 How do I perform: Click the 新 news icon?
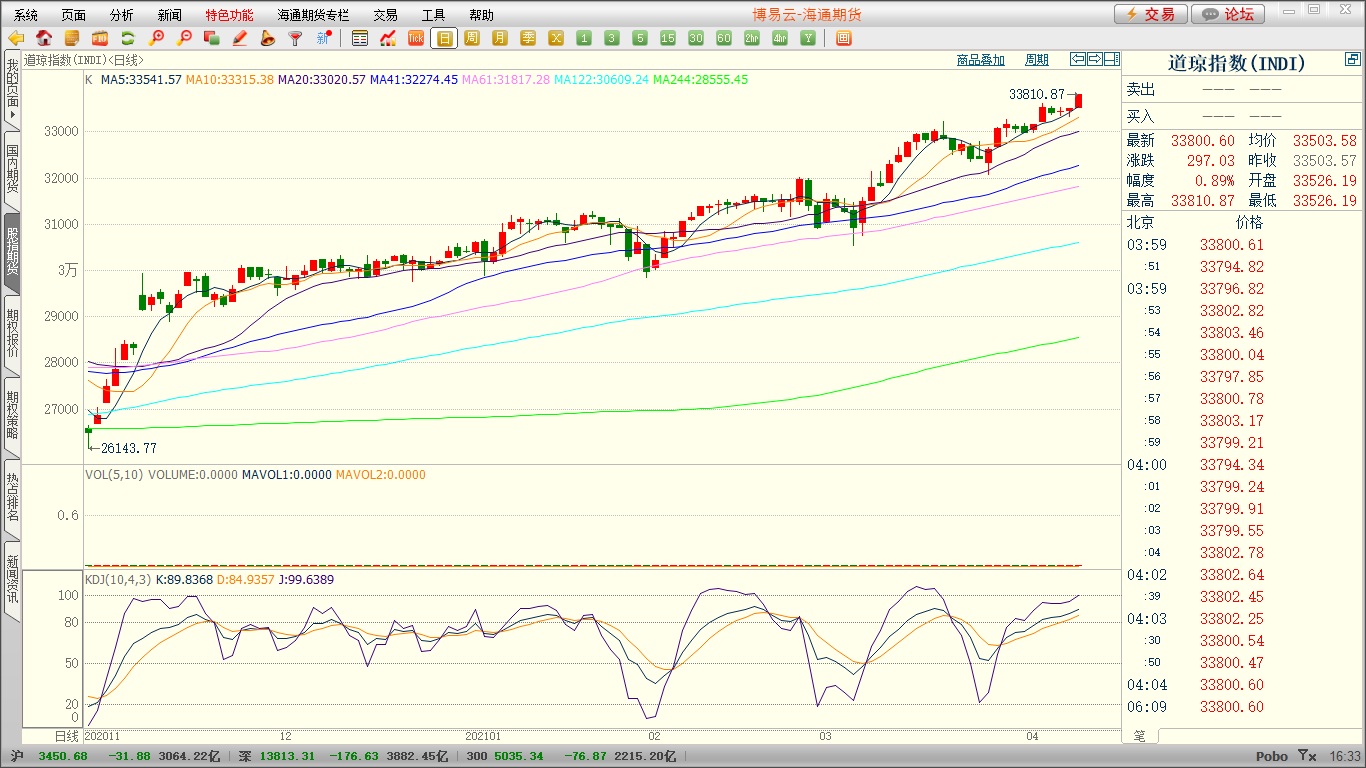323,38
